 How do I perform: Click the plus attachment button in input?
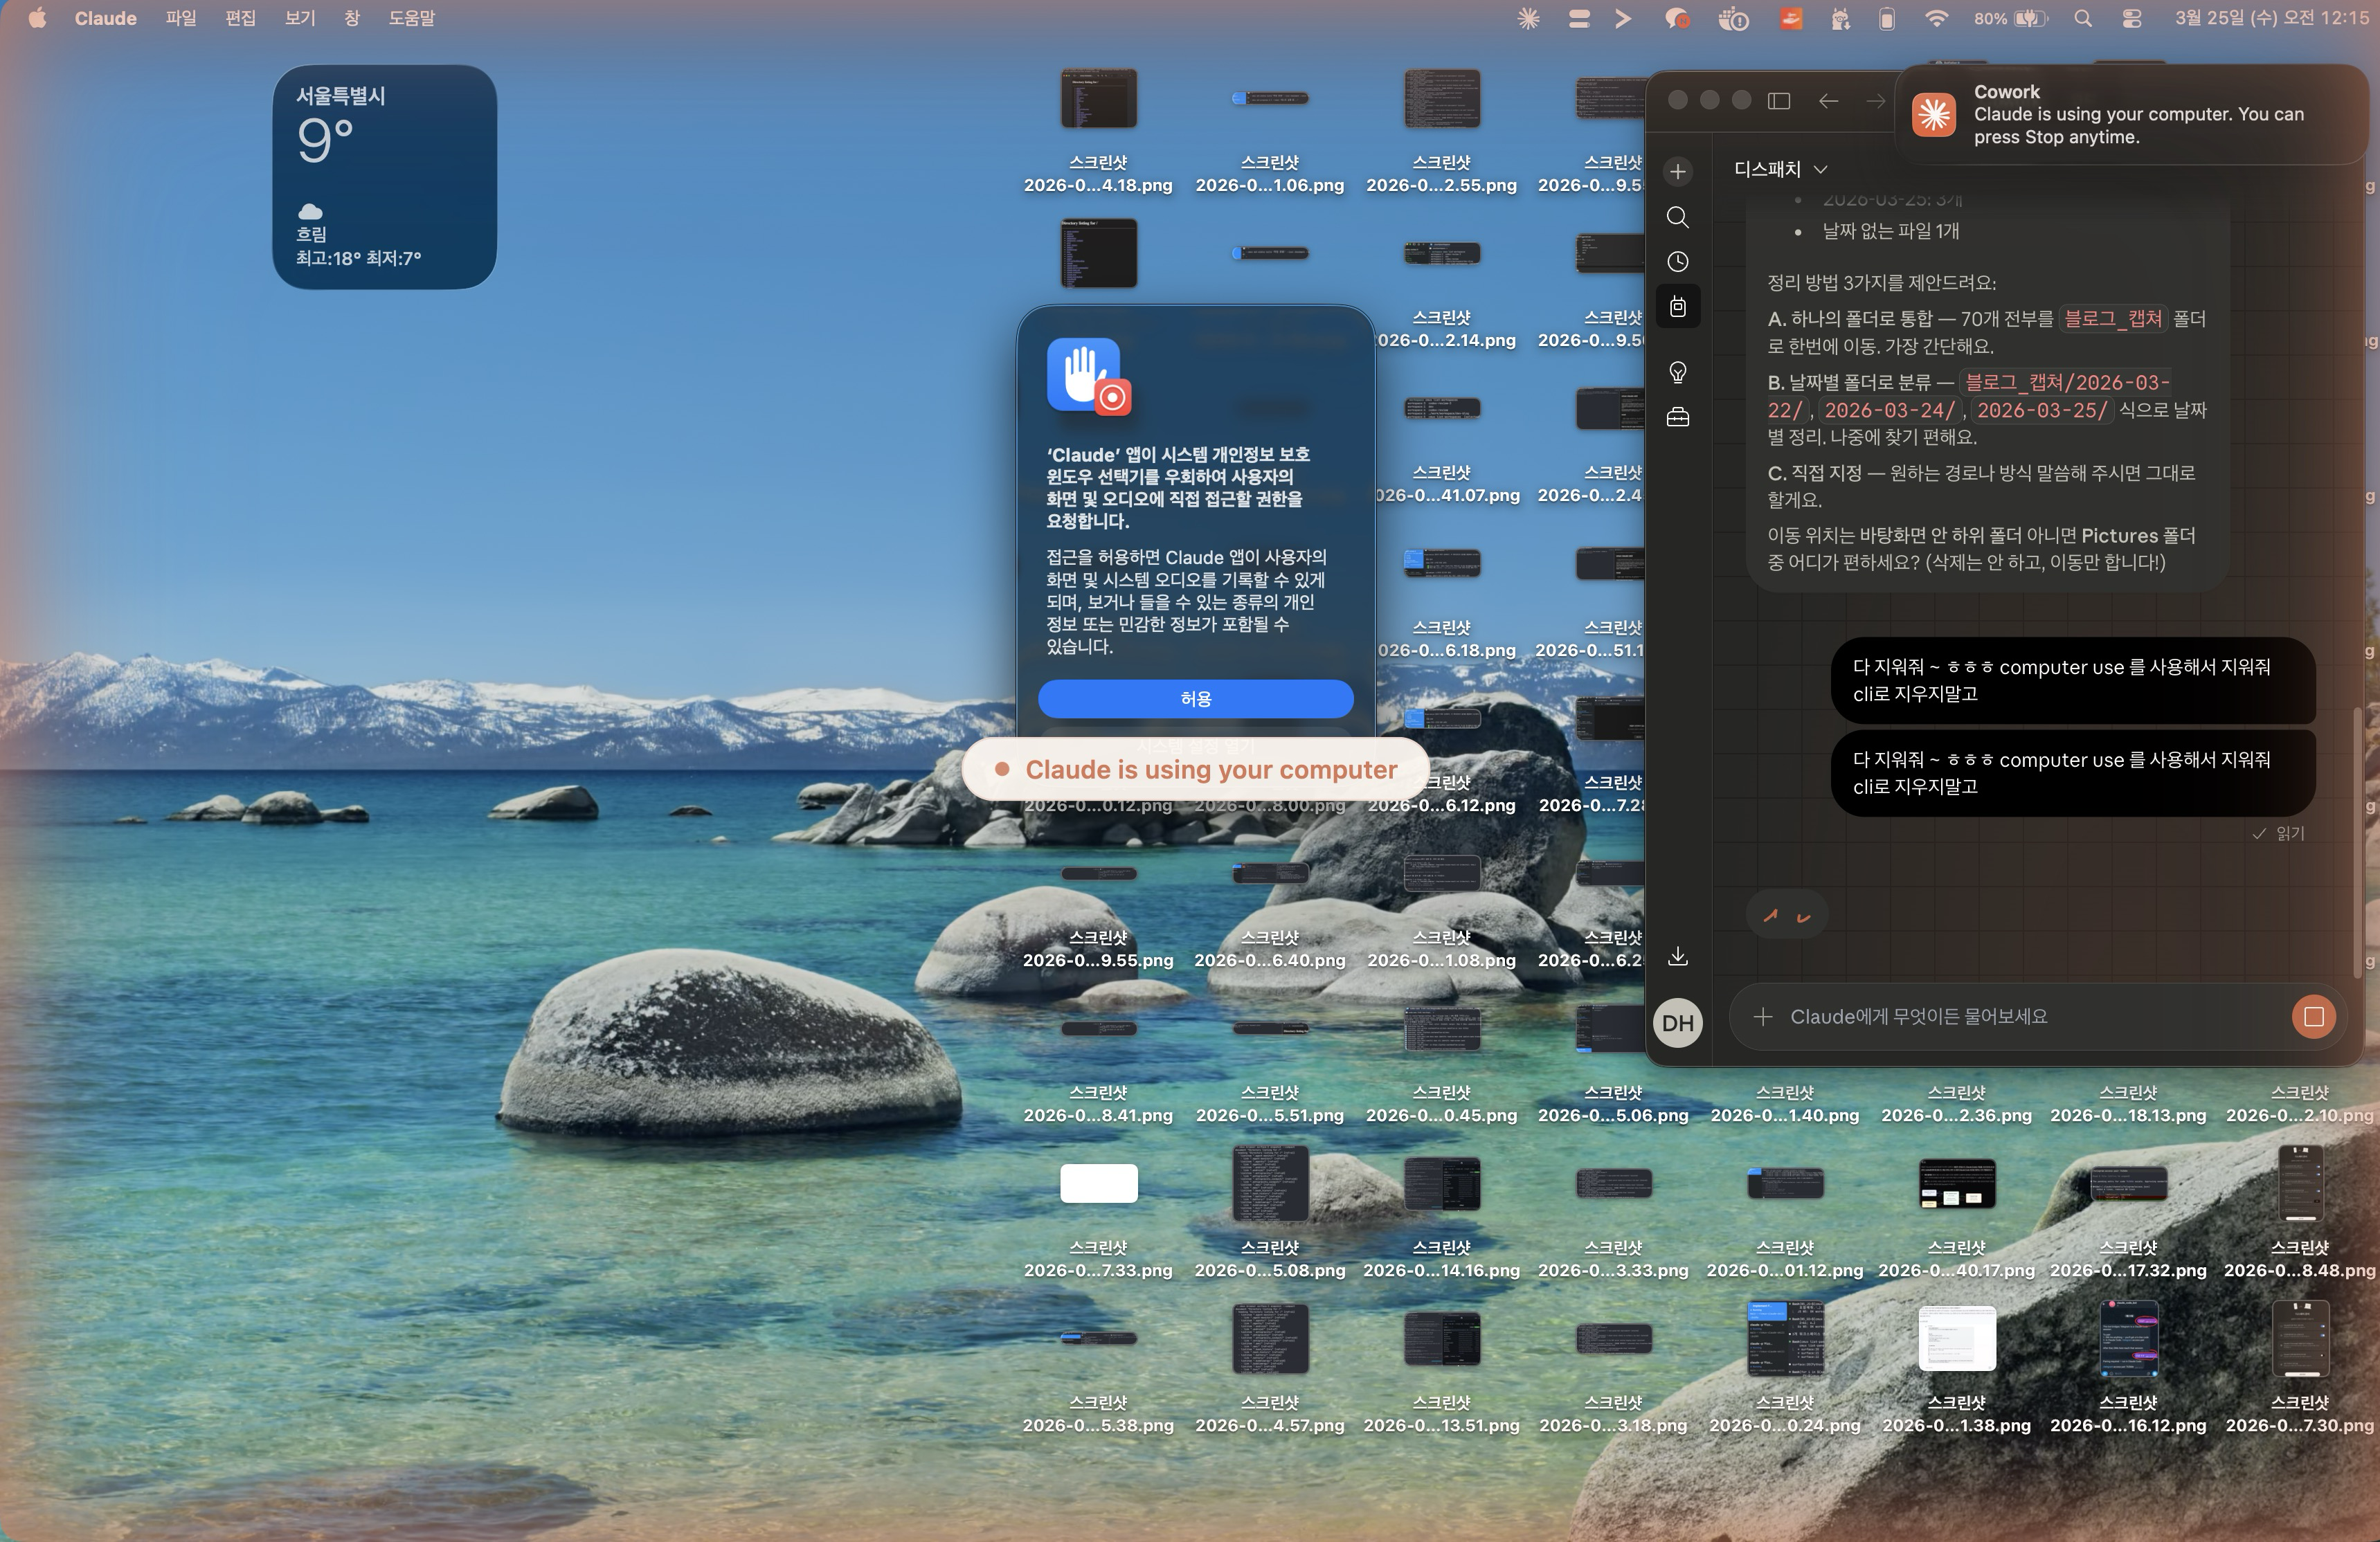(x=1763, y=1017)
